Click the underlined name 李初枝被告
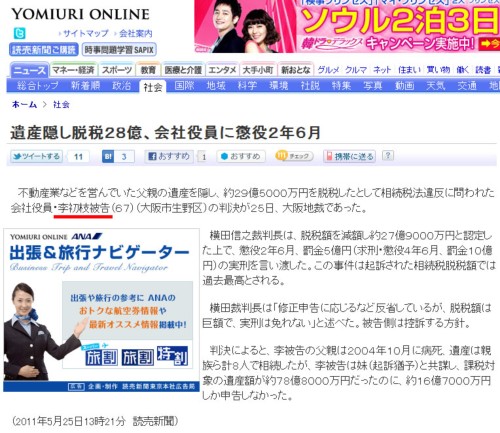The height and width of the screenshot is (433, 500). tap(83, 208)
